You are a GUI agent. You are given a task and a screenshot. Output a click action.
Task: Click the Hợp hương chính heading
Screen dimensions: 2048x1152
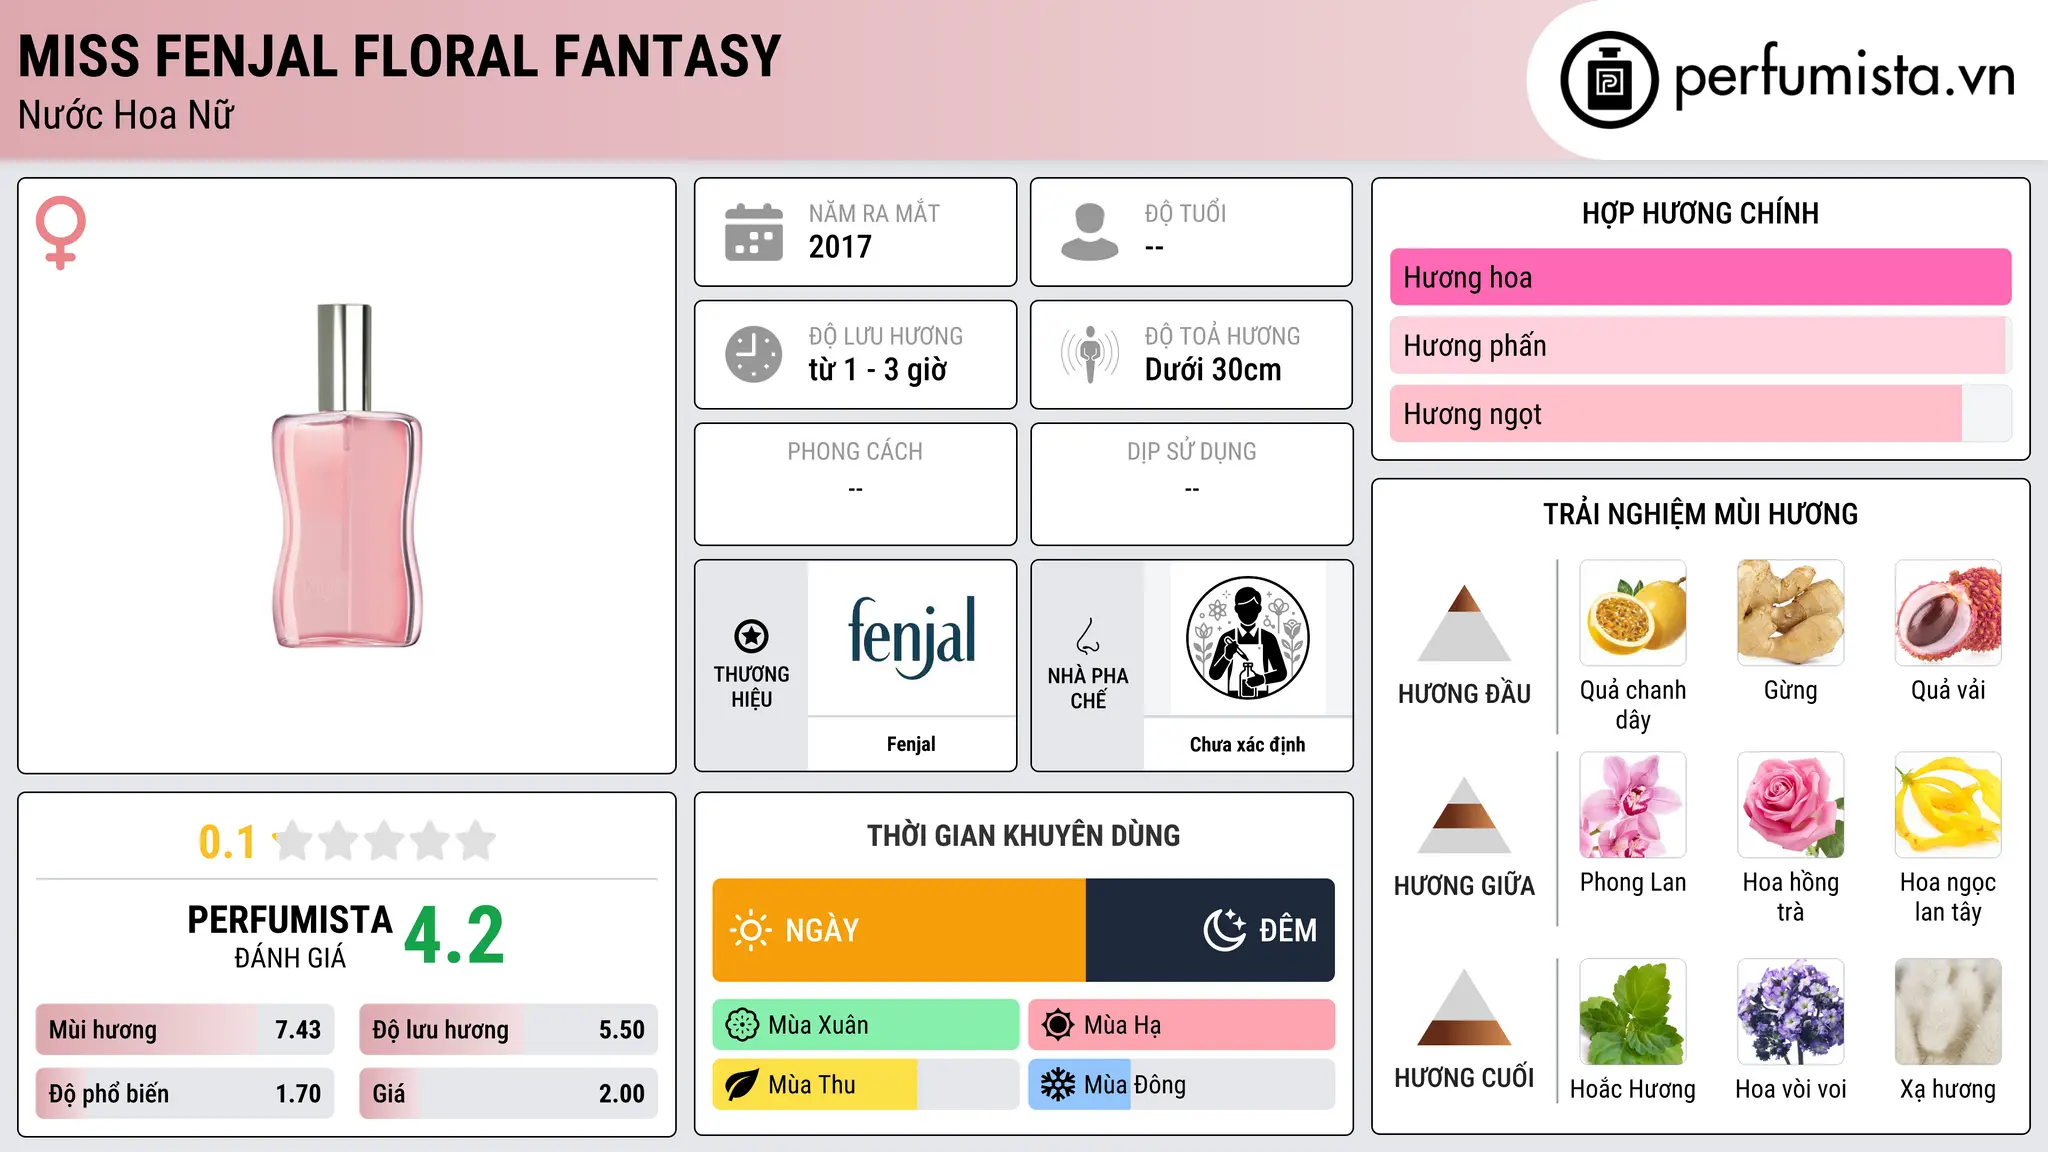1700,213
